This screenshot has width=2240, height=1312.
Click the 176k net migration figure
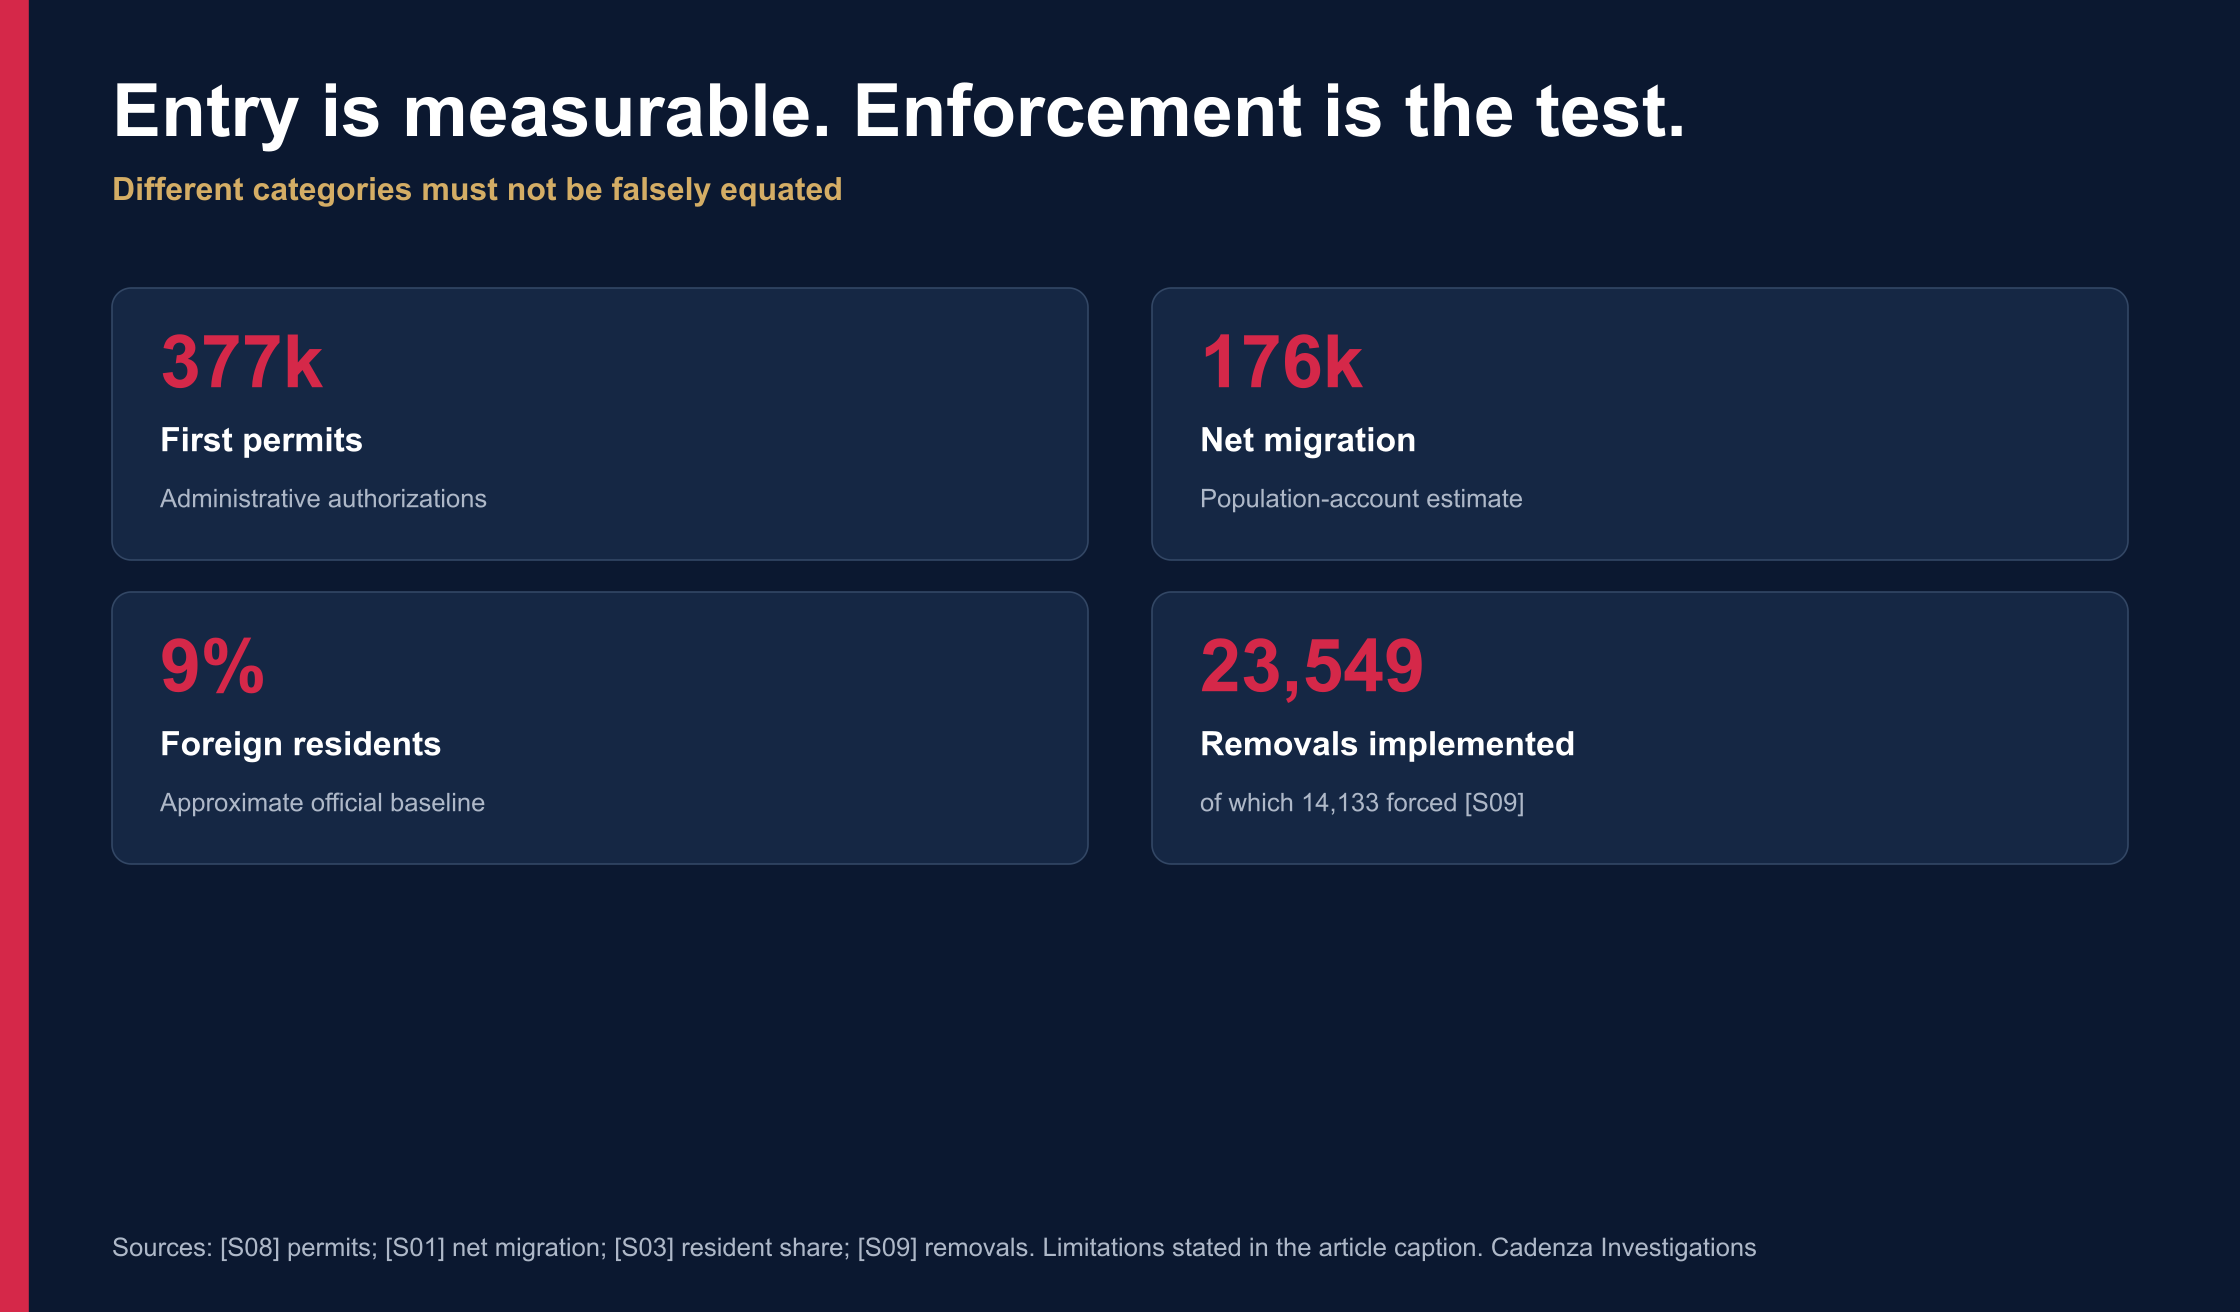[1281, 362]
